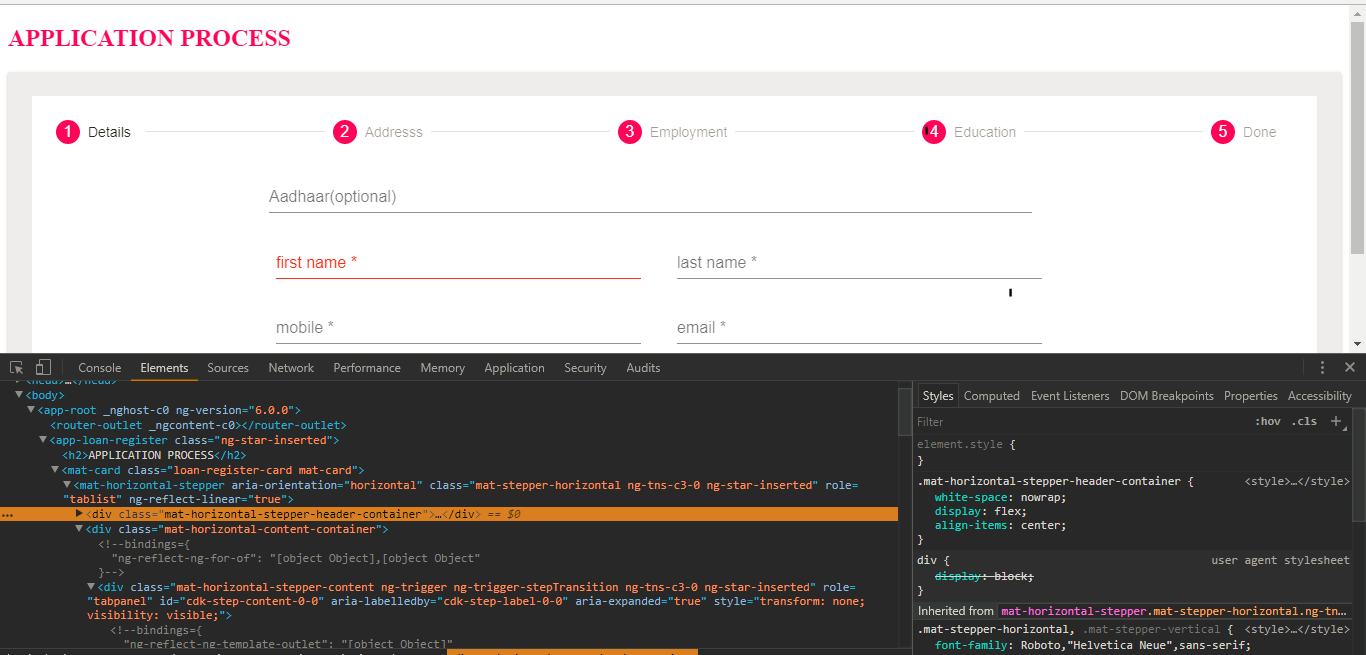Toggle the device toolbar icon
Screen dimensions: 1366x655
point(43,368)
